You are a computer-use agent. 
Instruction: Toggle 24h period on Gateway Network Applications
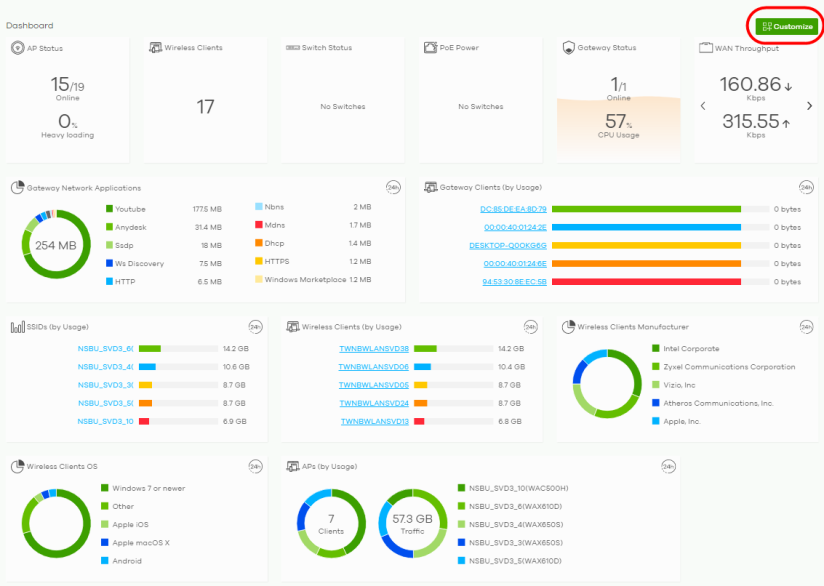[x=393, y=187]
